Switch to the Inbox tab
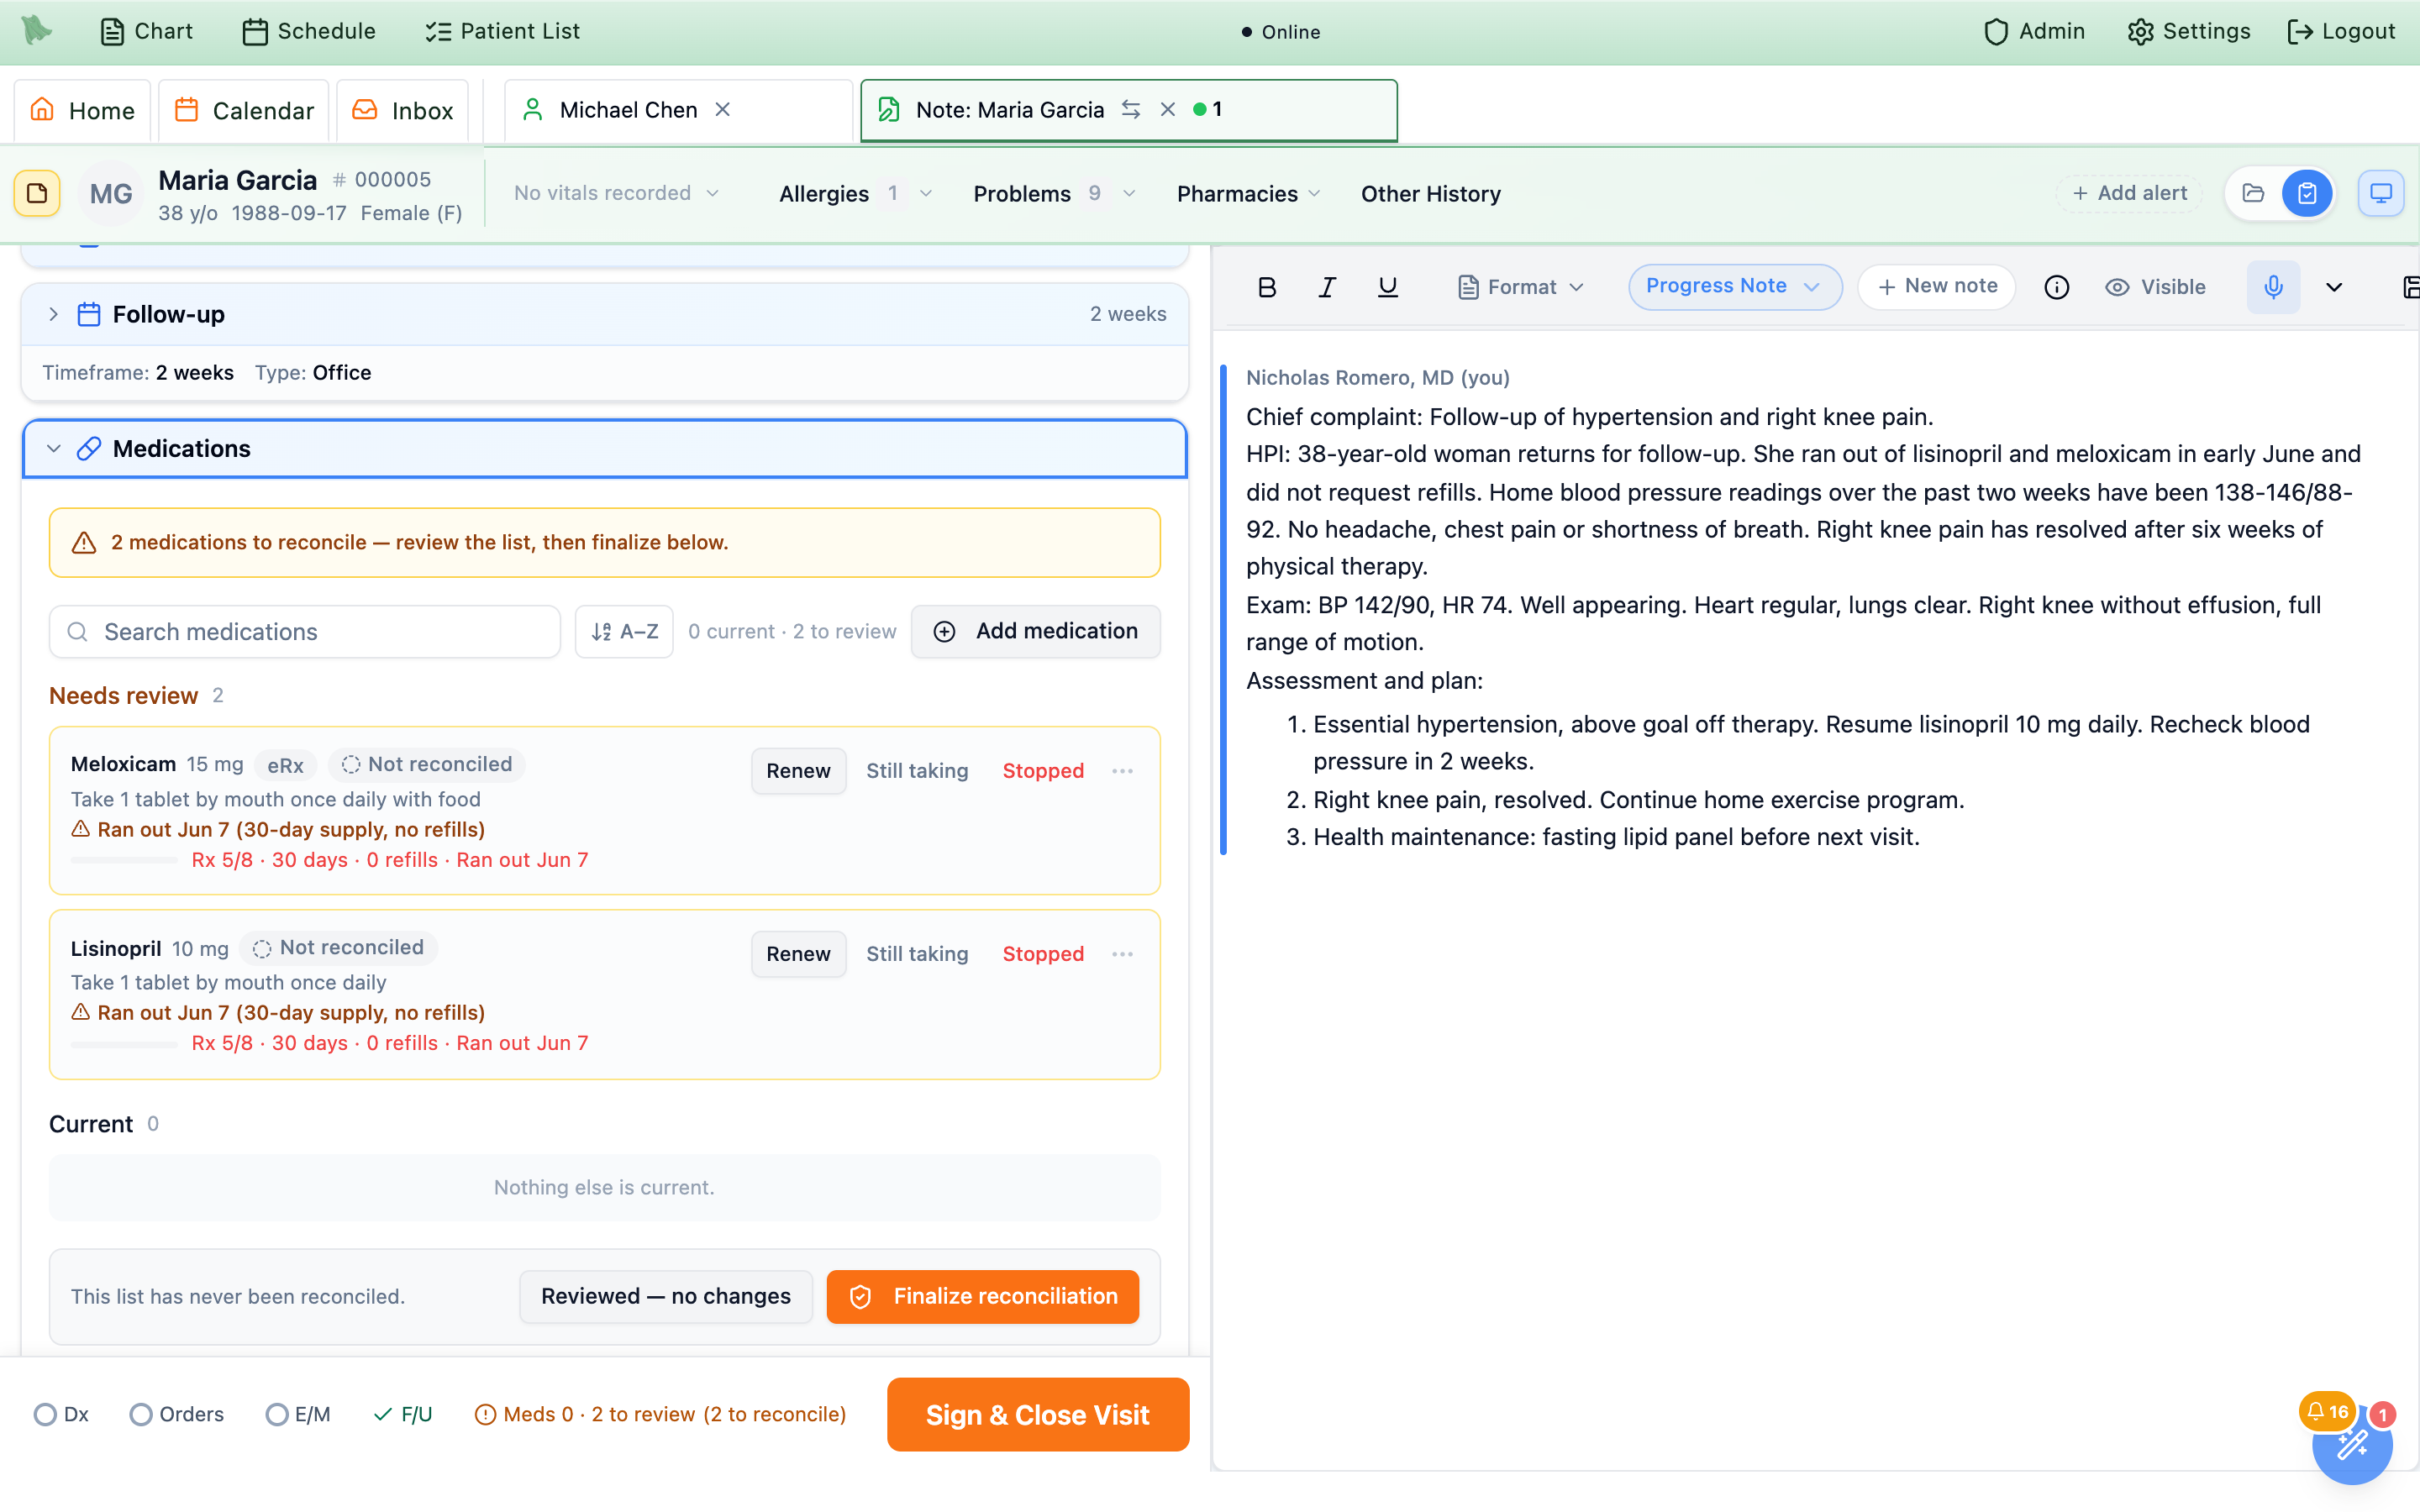This screenshot has width=2420, height=1512. click(x=403, y=110)
